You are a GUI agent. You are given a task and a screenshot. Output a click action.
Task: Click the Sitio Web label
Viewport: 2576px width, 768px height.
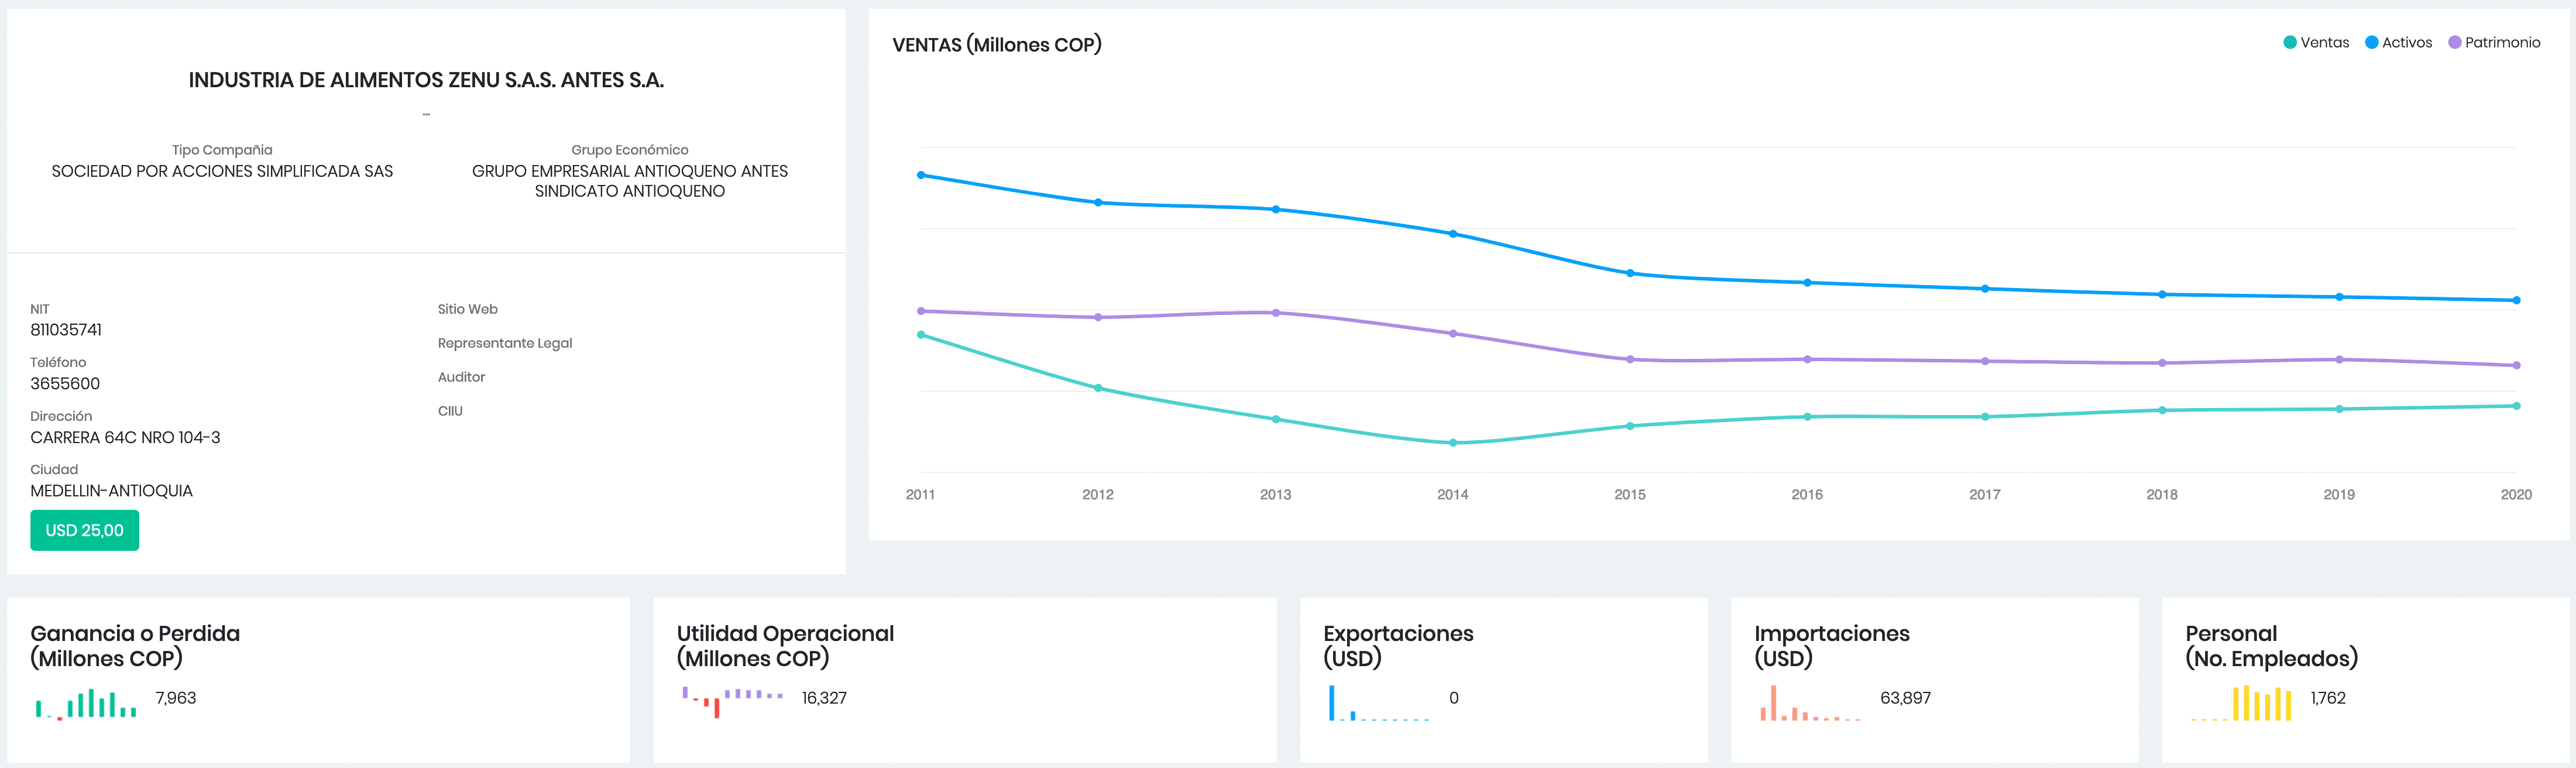467,309
